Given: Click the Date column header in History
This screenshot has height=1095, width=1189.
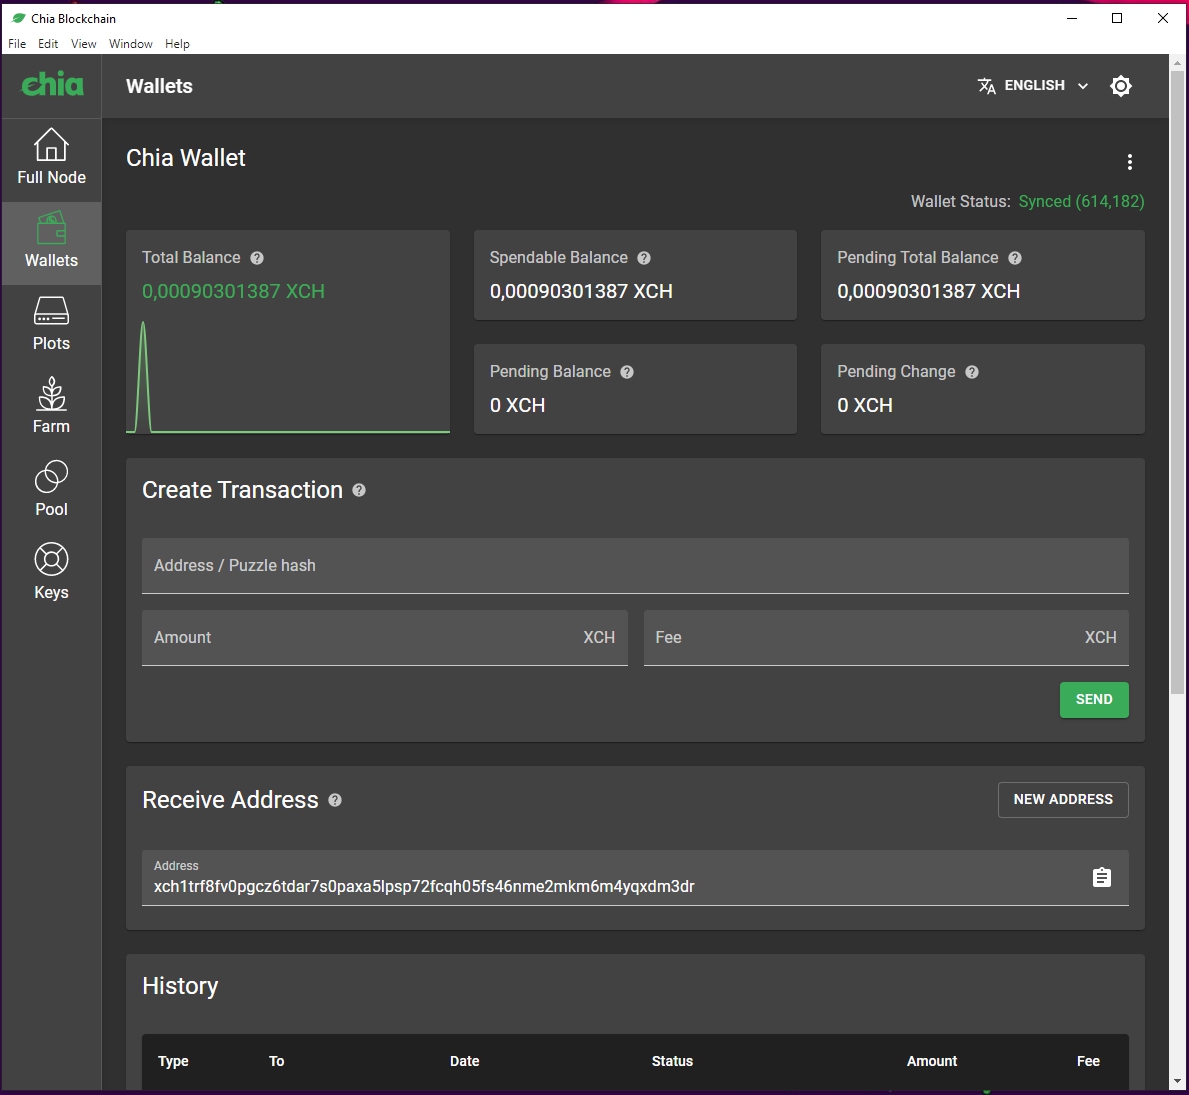Looking at the screenshot, I should 464,1061.
